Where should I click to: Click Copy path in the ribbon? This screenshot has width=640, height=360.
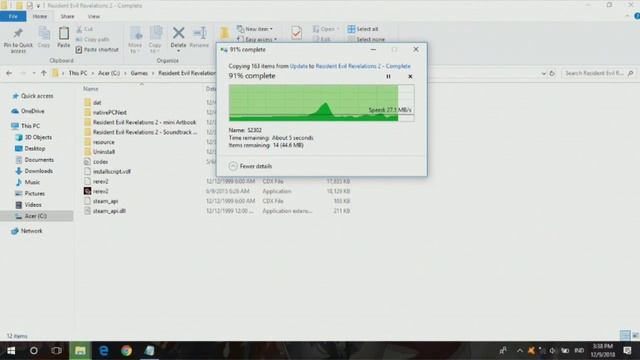93,39
